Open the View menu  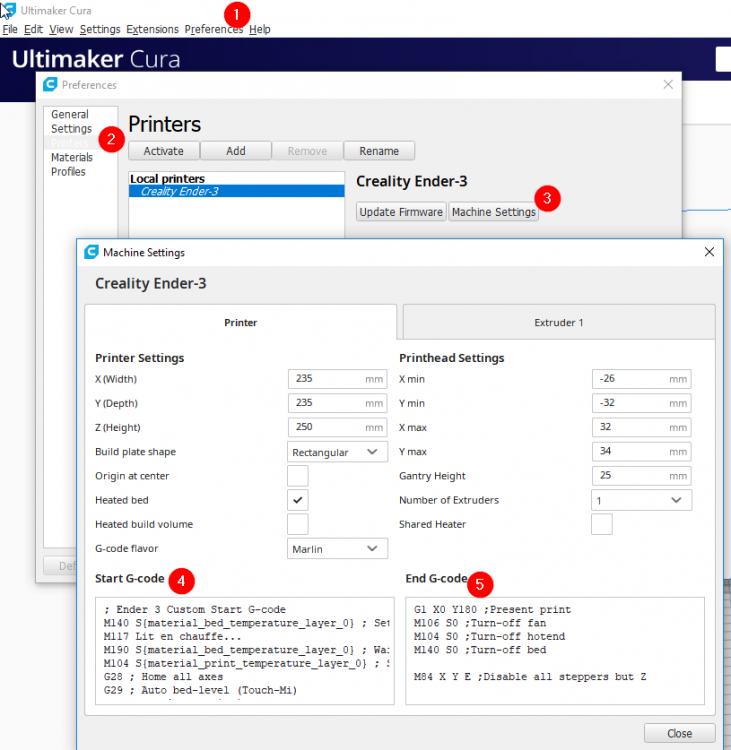(x=61, y=29)
